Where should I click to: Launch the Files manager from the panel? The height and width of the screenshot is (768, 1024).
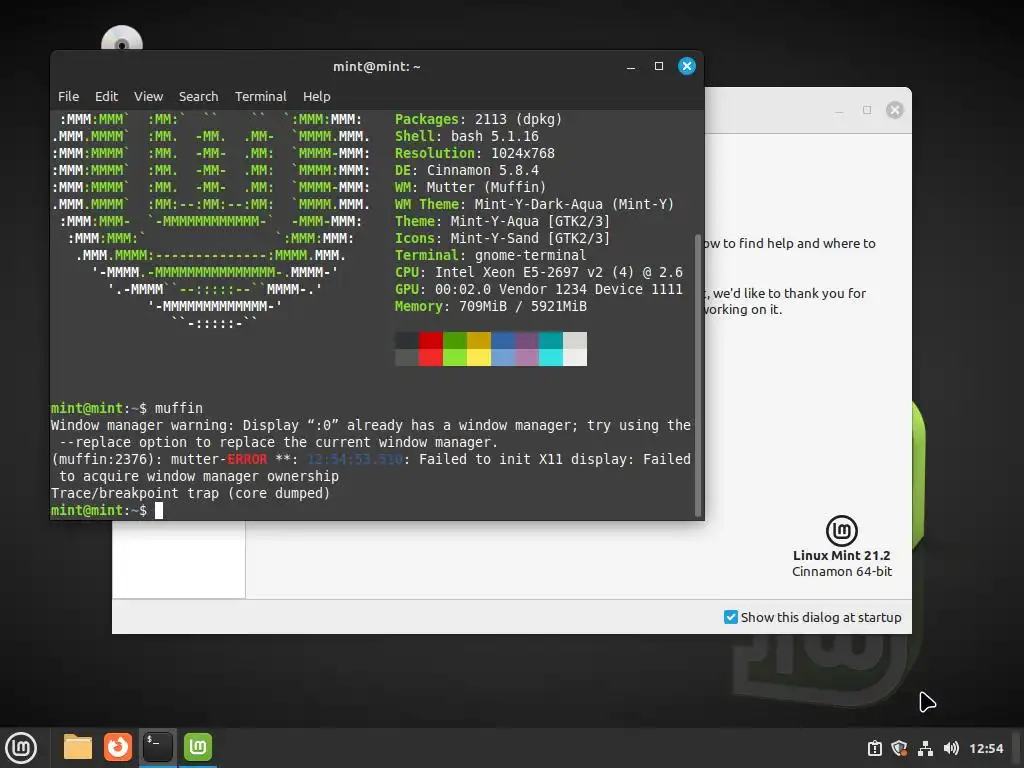[78, 747]
